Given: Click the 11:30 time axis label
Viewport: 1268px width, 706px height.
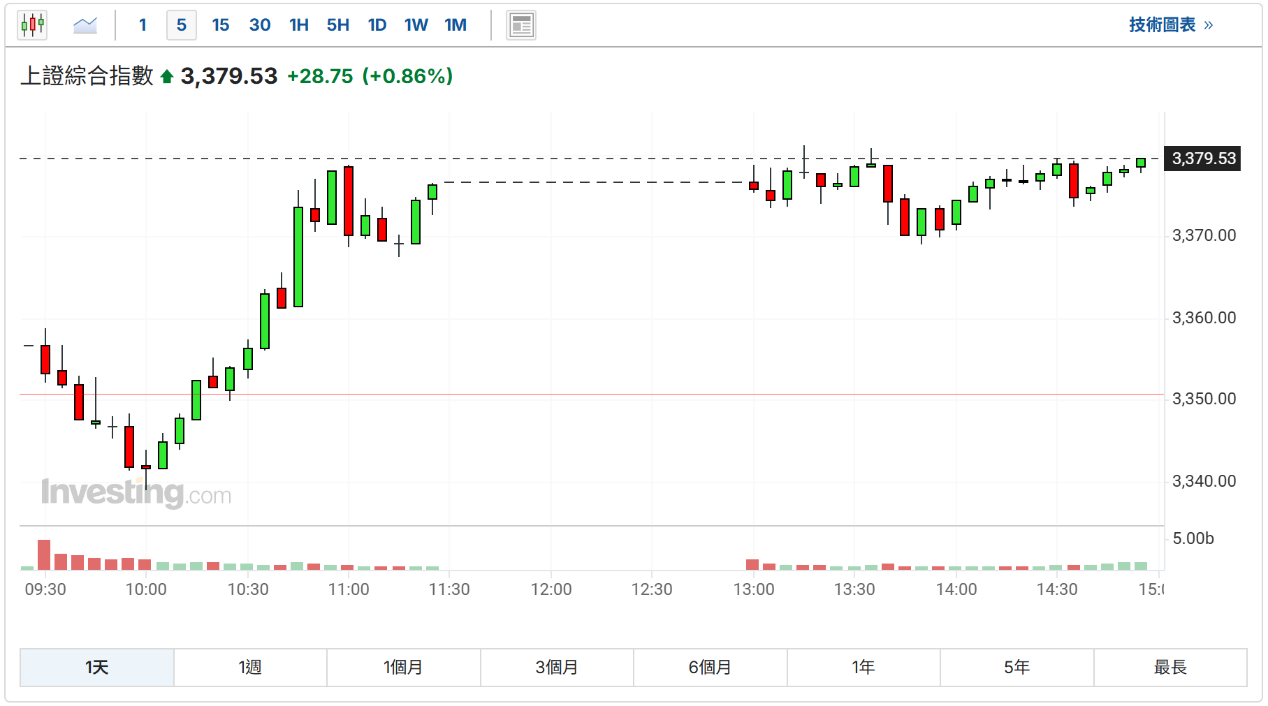Looking at the screenshot, I should [450, 590].
